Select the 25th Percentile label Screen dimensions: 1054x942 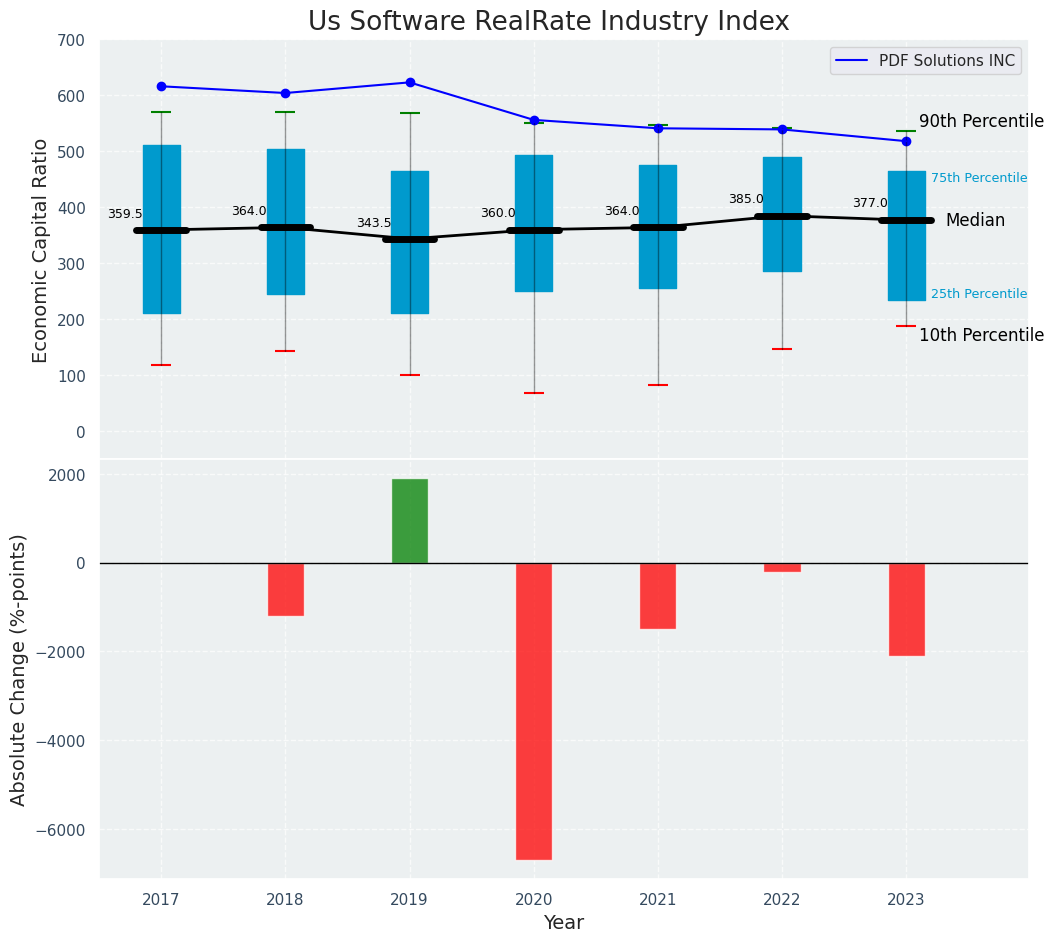[978, 294]
